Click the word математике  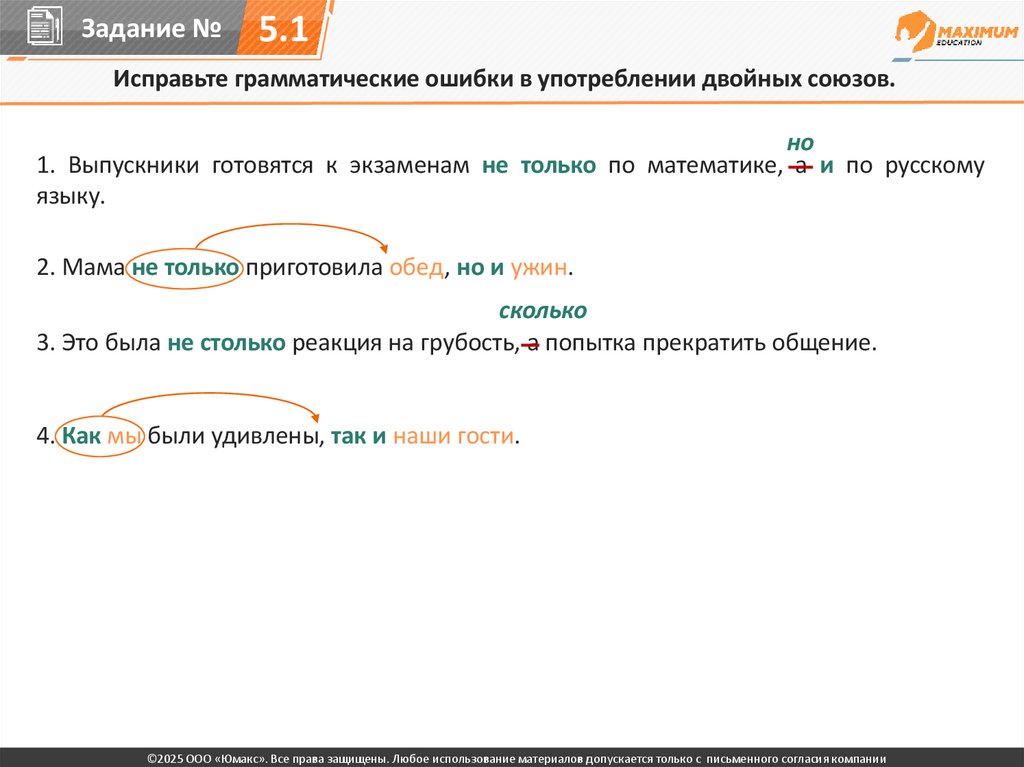click(714, 165)
